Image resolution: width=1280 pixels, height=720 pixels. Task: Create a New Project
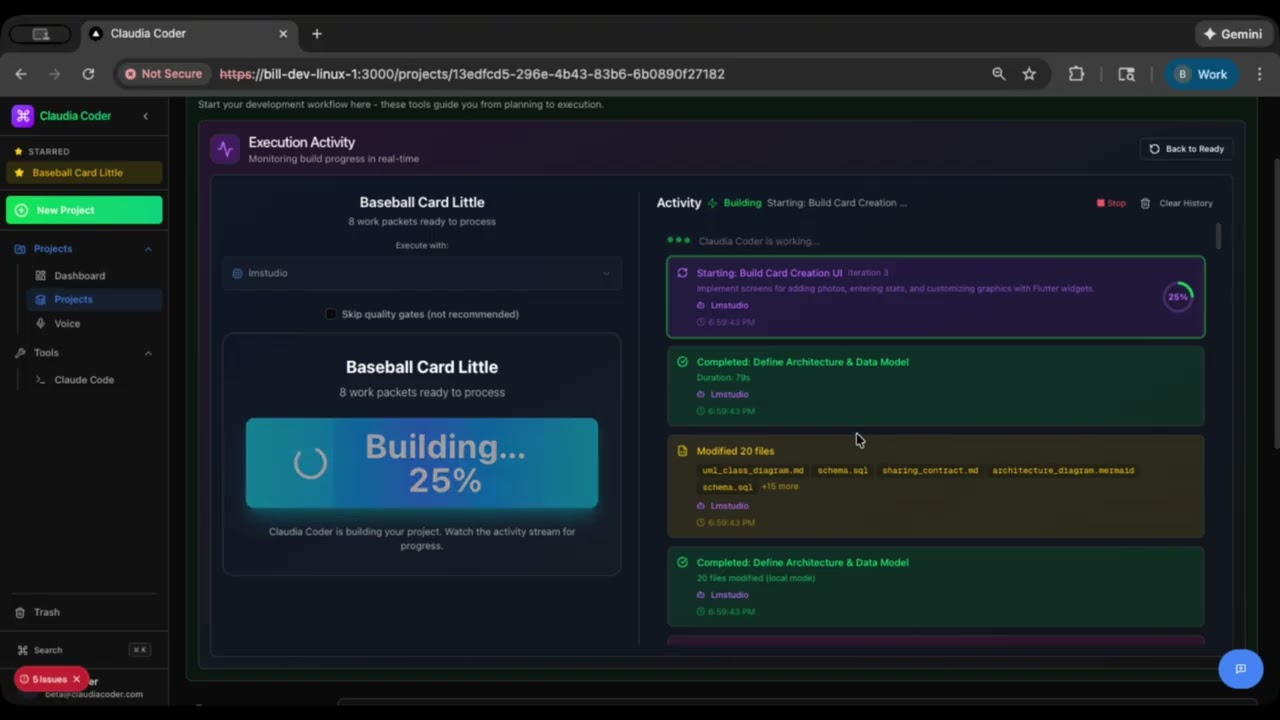tap(84, 210)
